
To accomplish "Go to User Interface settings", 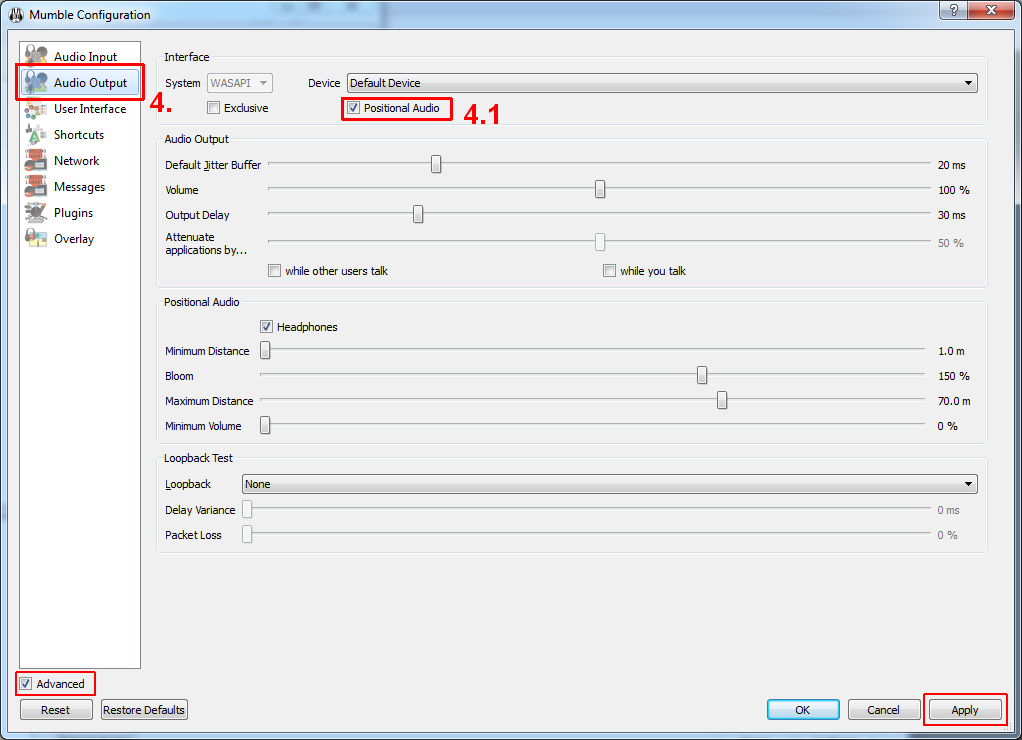I will 80,109.
